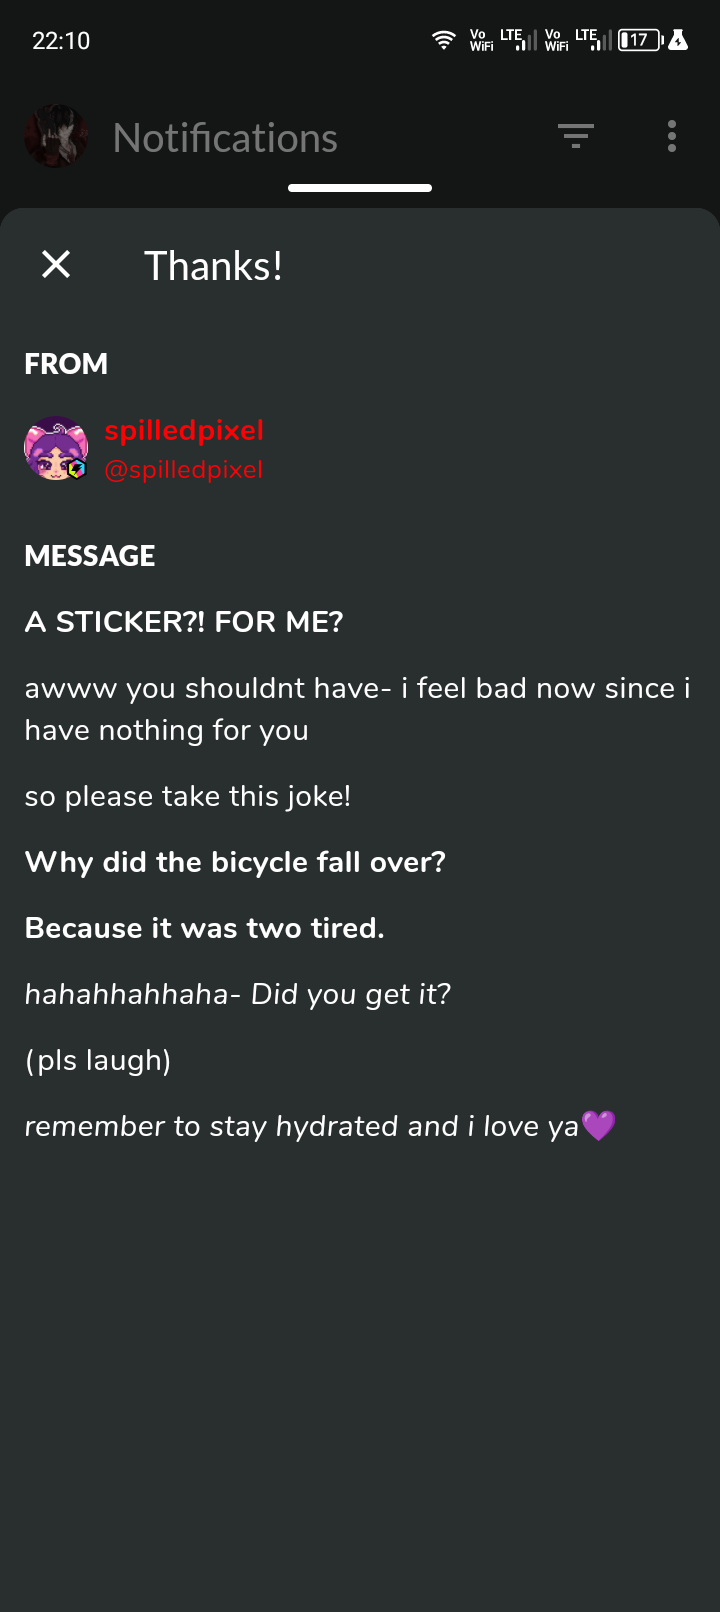Open the spilledpixel display name link
Image resolution: width=720 pixels, height=1612 pixels.
pos(184,430)
